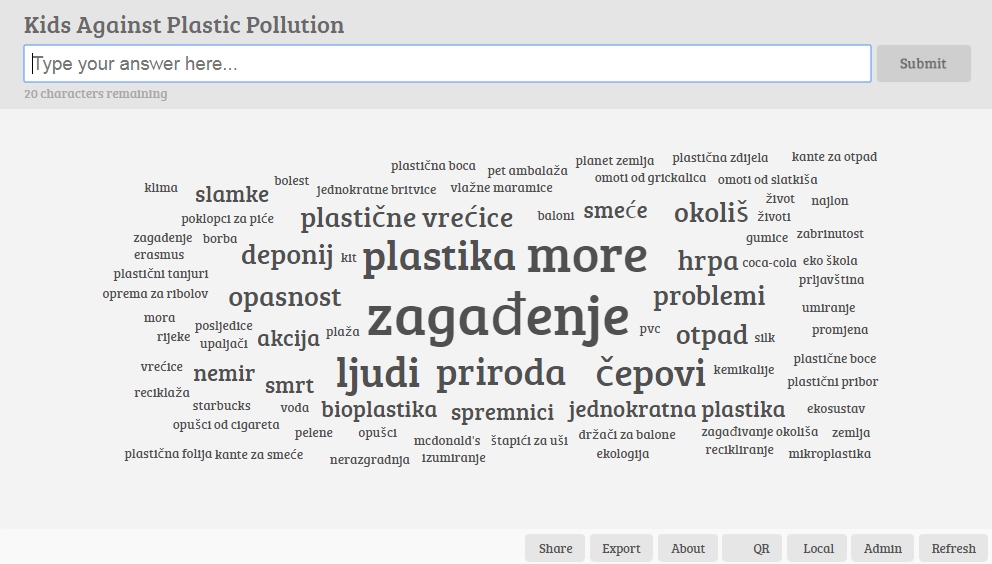The image size is (992, 564).
Task: Click the phrase 'jednokratna plastika'
Action: tap(676, 409)
